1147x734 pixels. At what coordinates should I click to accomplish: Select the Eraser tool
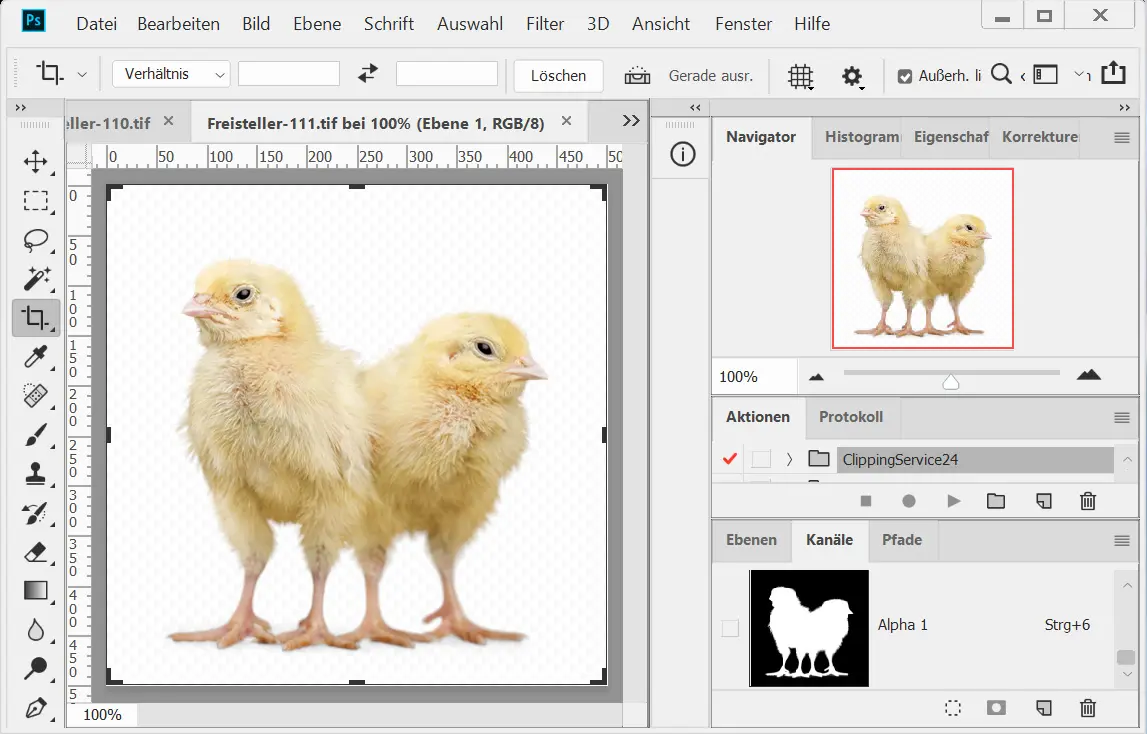click(x=36, y=551)
